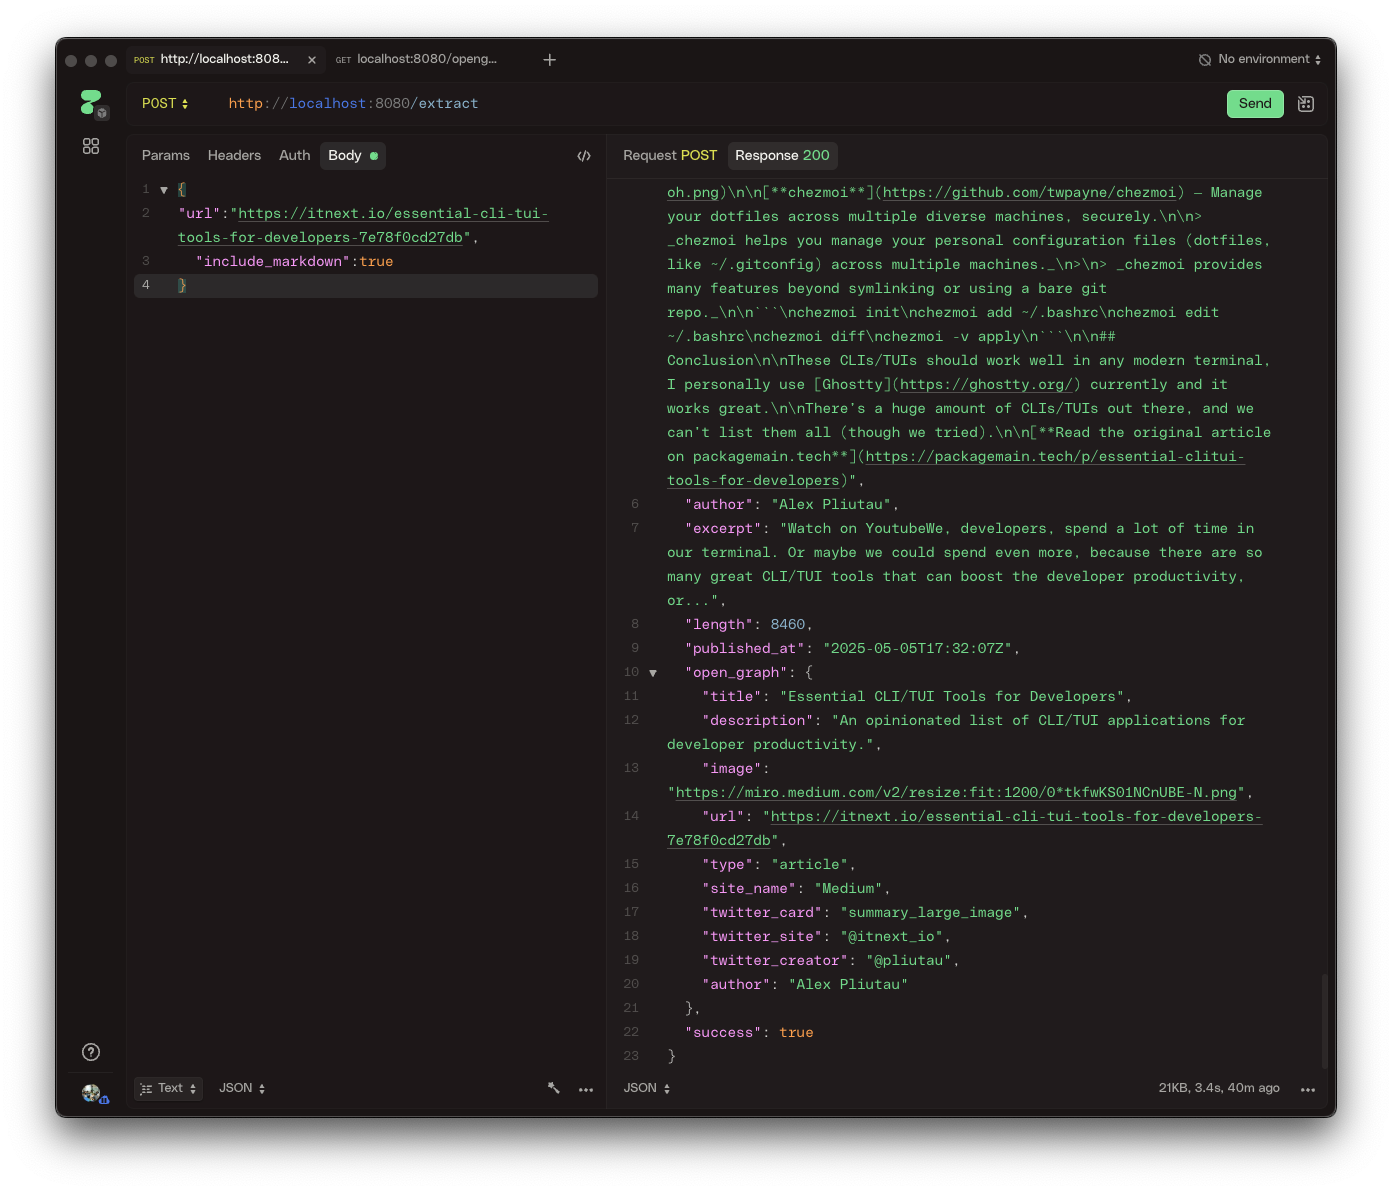Click the Yaak app logo icon
Screen dimensions: 1392x1191
coord(91,102)
